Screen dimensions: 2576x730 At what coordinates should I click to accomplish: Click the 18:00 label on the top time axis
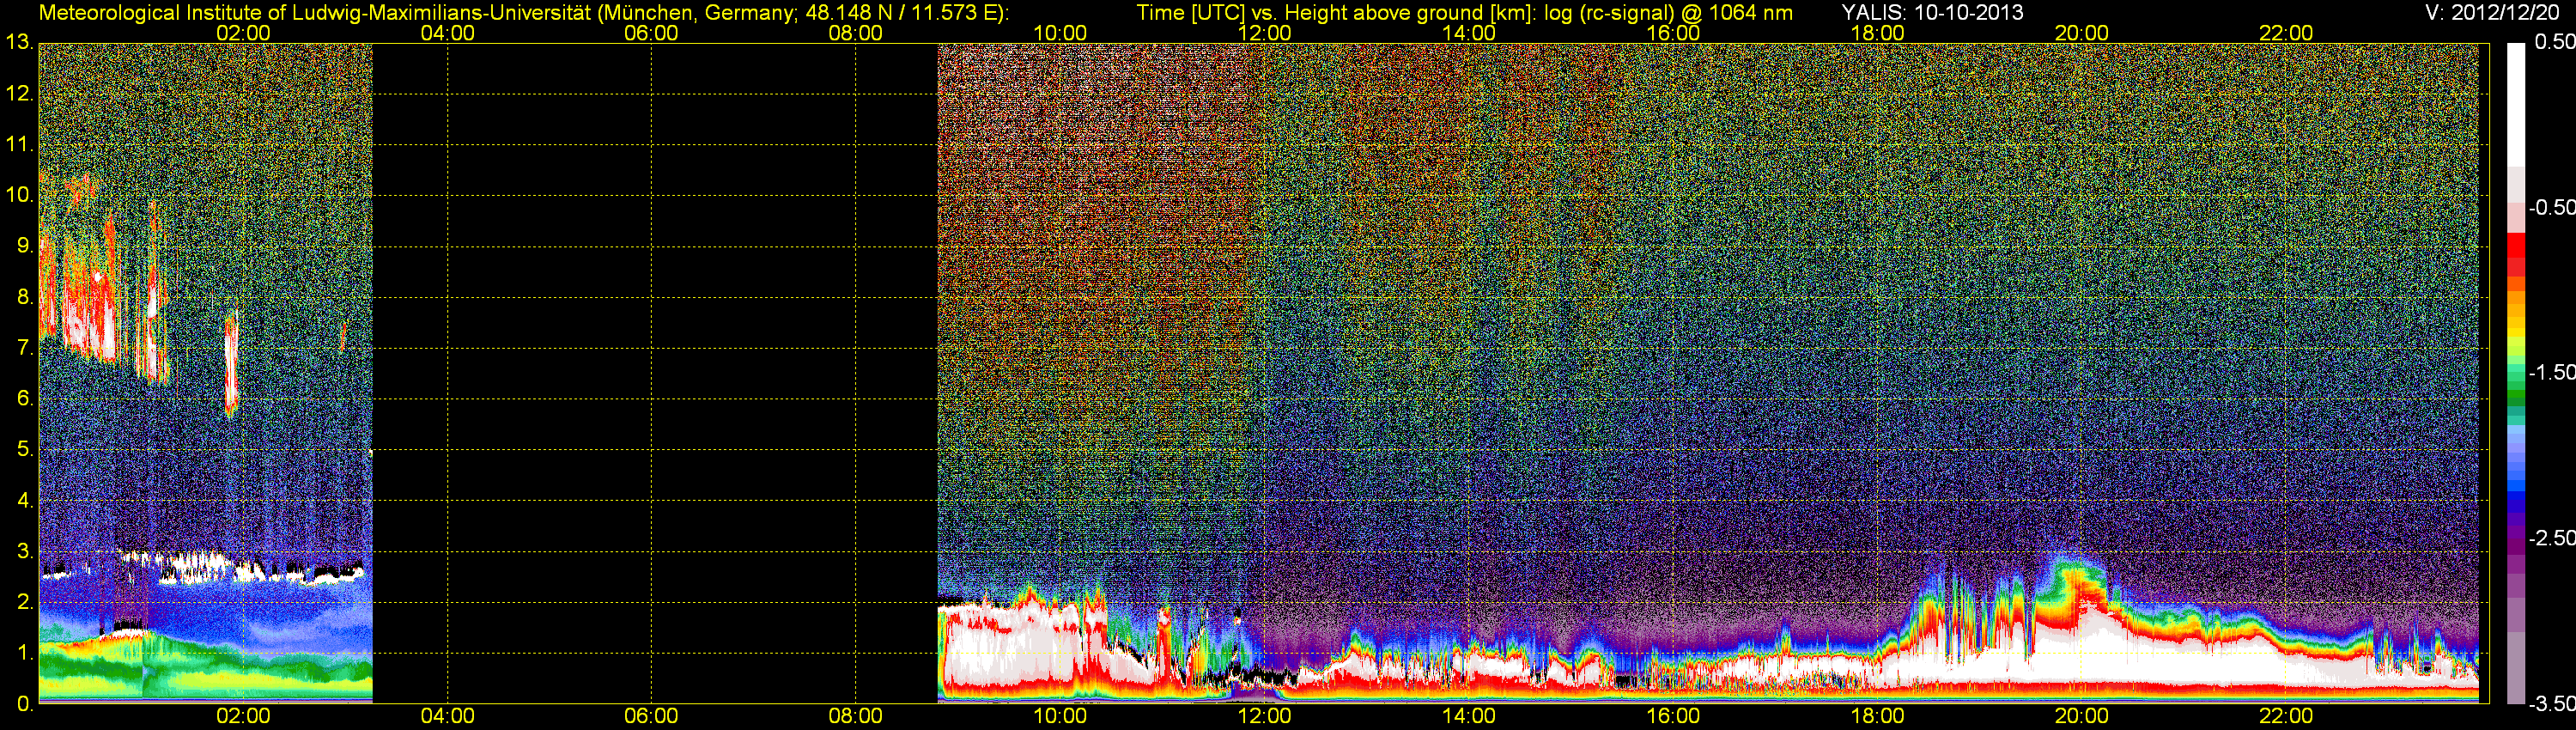[x=1877, y=33]
